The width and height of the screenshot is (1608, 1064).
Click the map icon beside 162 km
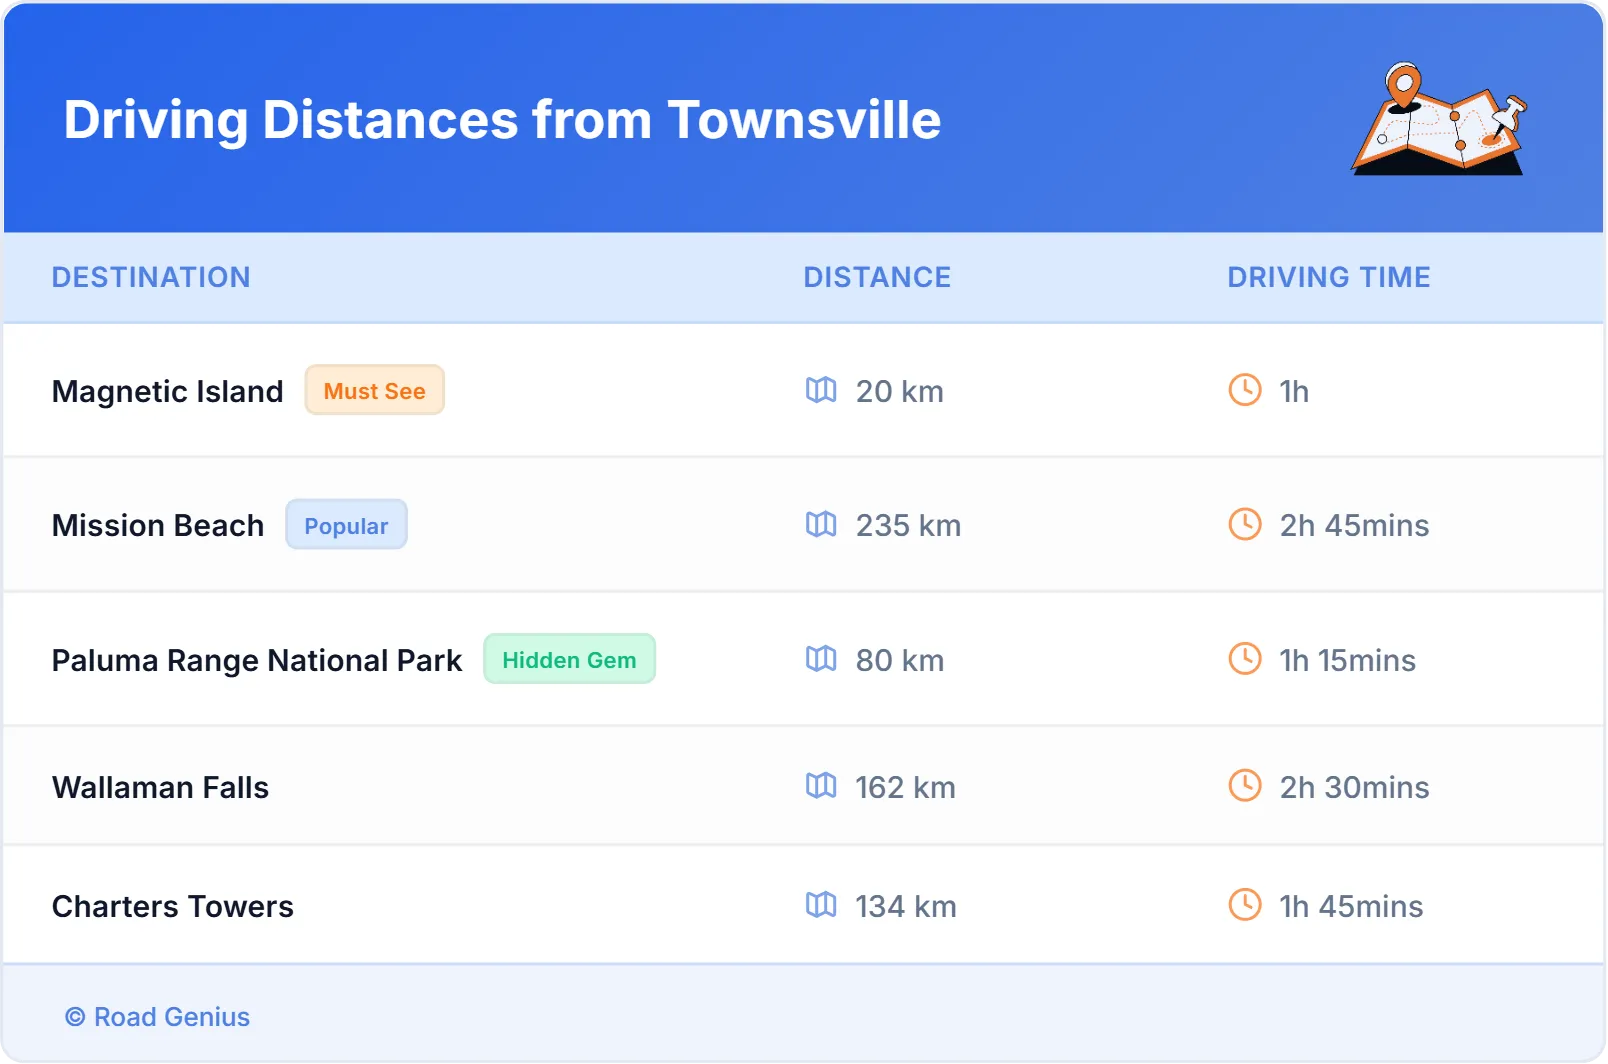[x=821, y=786]
